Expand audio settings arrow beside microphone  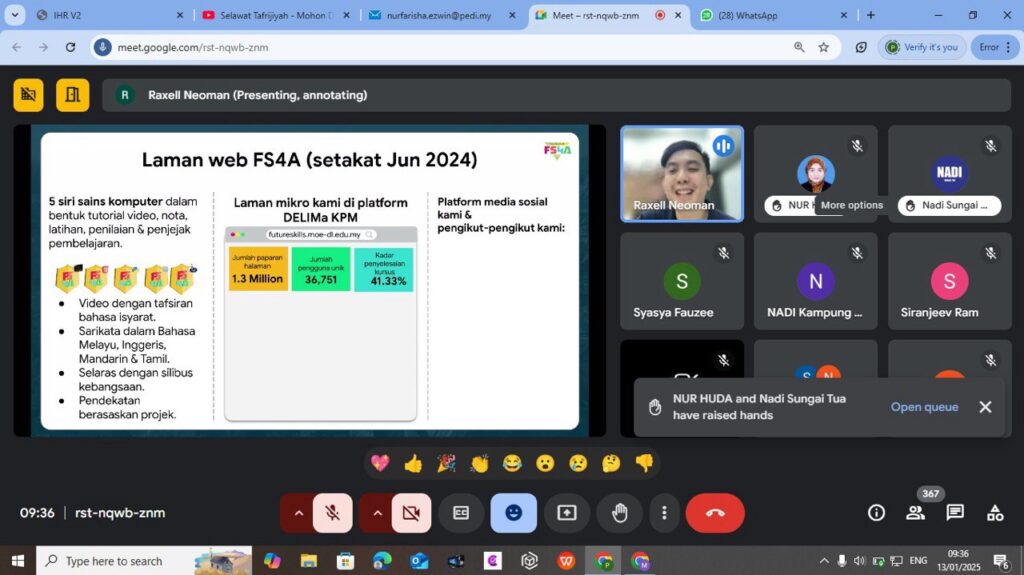pos(298,513)
